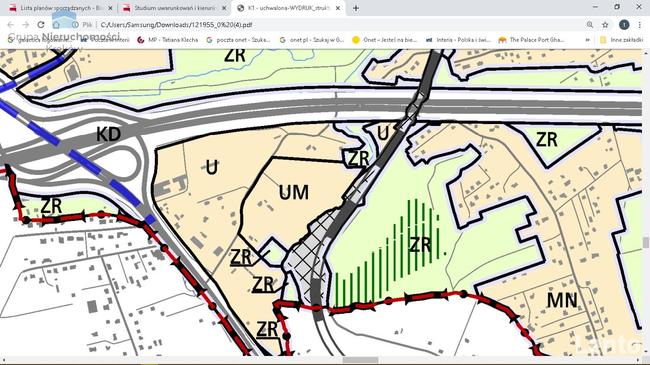This screenshot has height=365, width=650.
Task: Go forward to next page
Action: (26, 25)
